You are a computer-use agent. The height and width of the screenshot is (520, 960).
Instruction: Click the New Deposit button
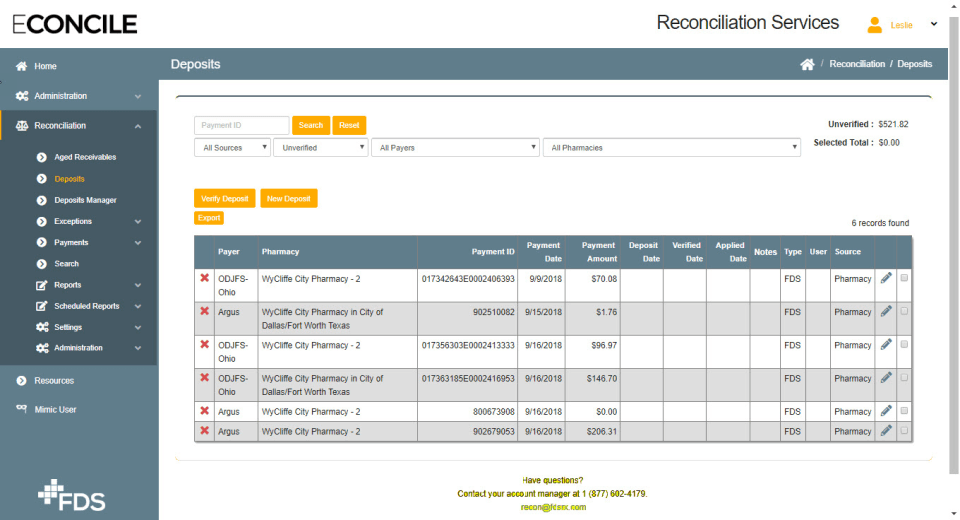coord(289,199)
